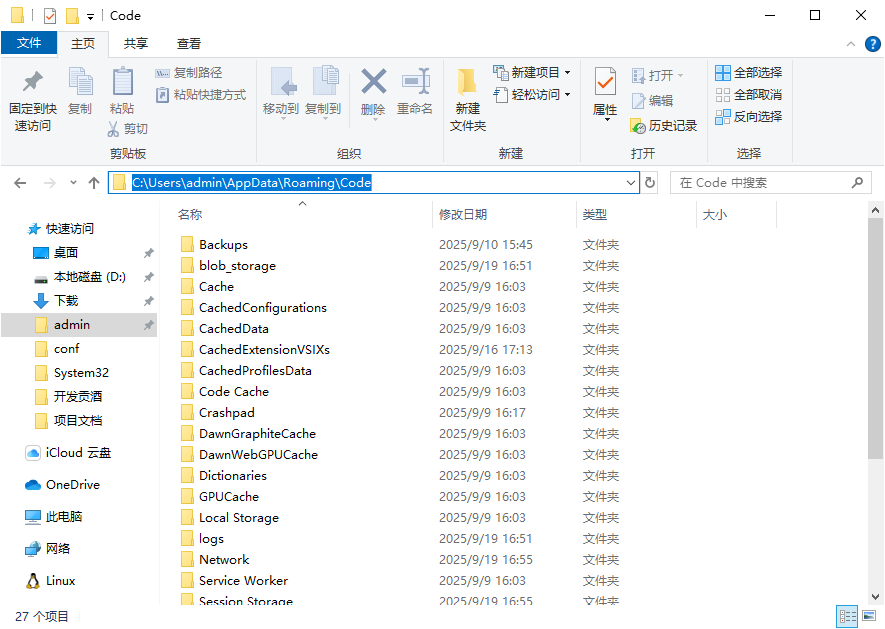Viewport: 885px width, 629px height.
Task: Switch to the 查看 (View) tab
Action: click(x=189, y=43)
